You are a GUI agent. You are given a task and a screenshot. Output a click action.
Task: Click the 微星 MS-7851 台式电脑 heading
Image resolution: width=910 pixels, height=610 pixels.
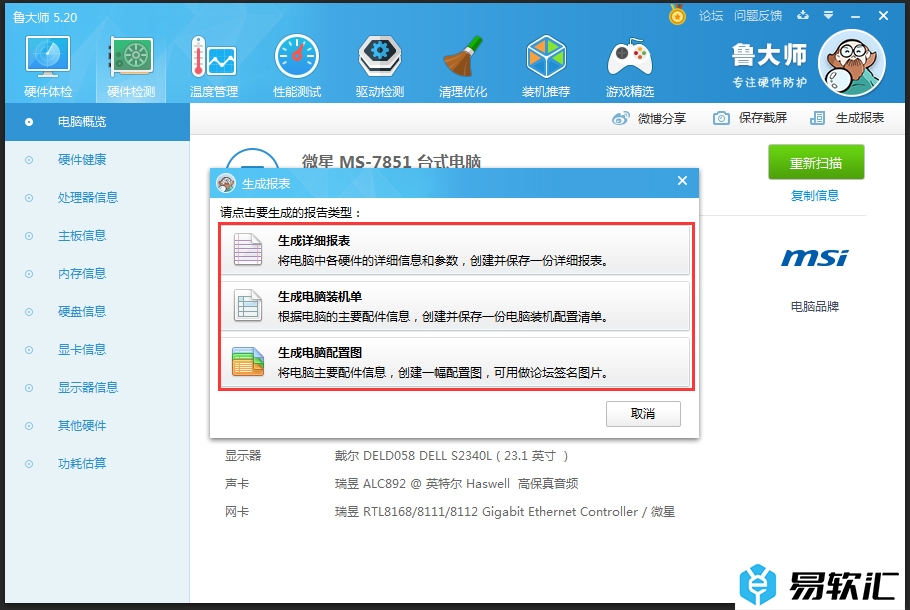coord(391,161)
